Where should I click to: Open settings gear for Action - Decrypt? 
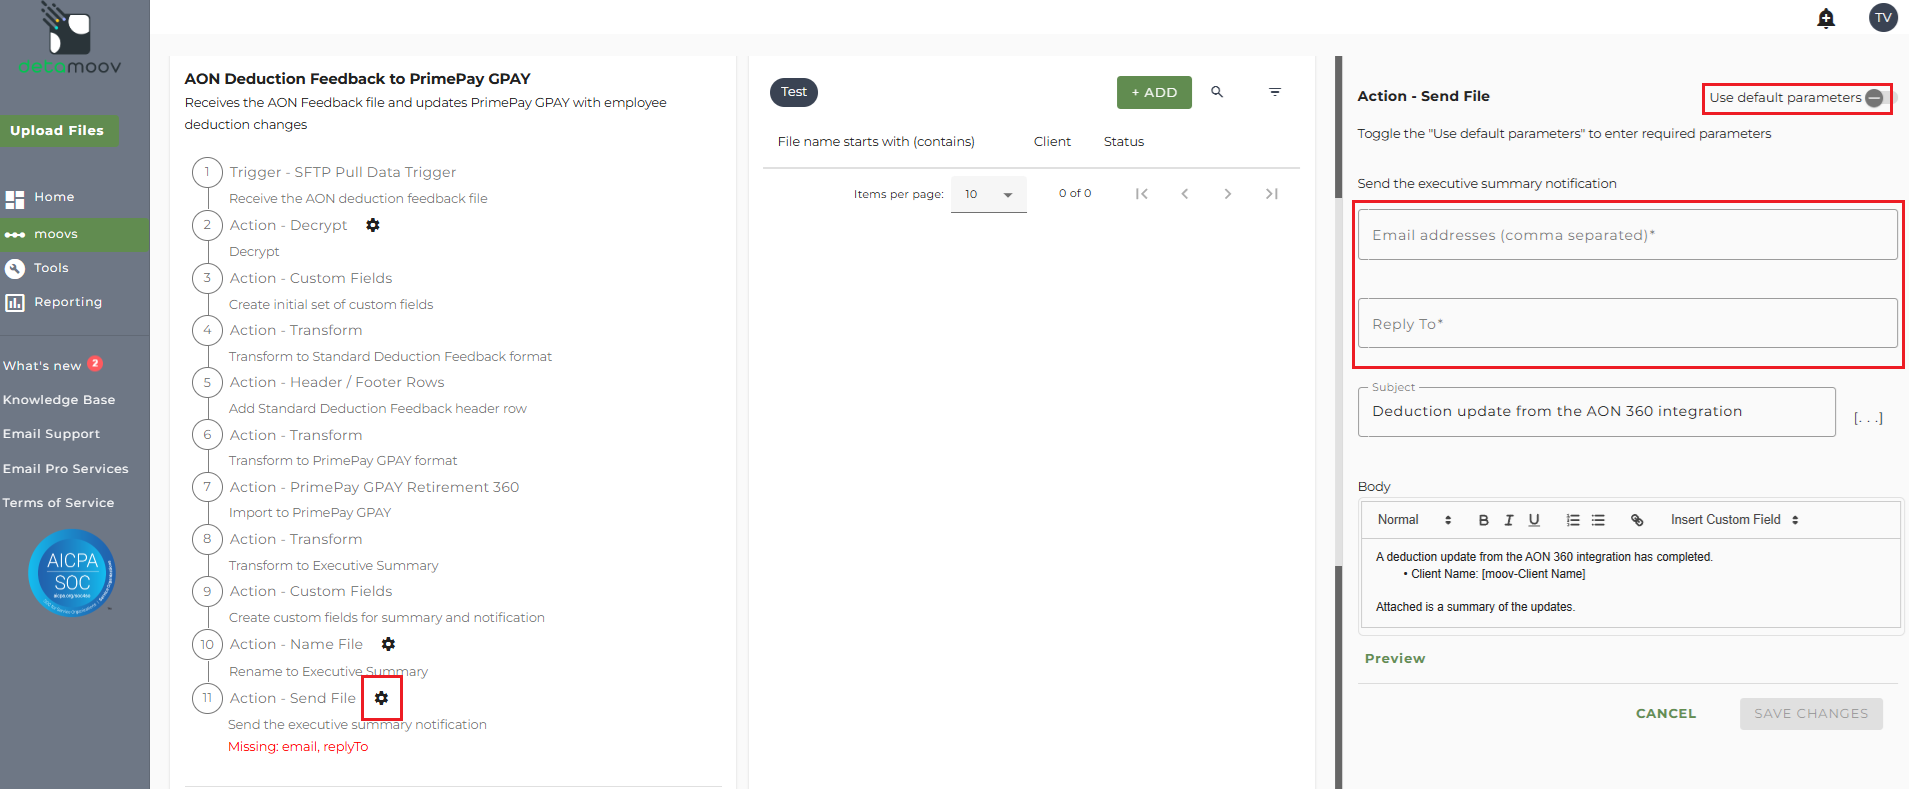[x=373, y=225]
